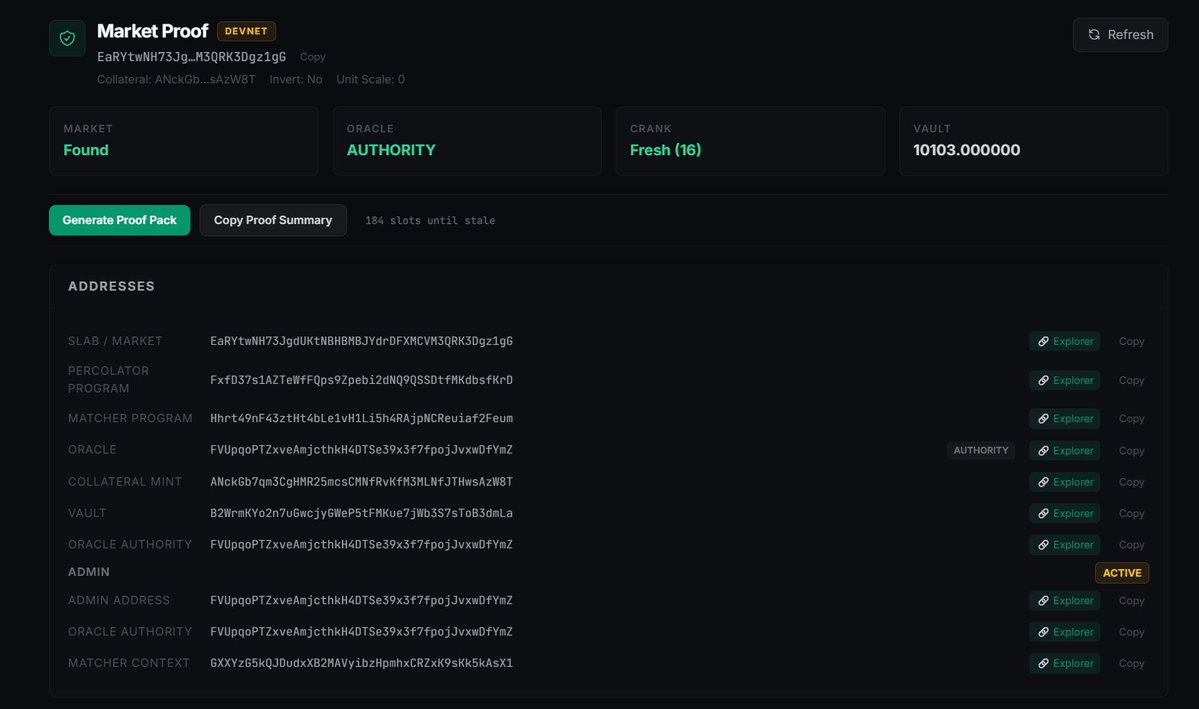This screenshot has width=1199, height=709.
Task: Open Explorer for the Collateral Mint
Action: click(1064, 481)
